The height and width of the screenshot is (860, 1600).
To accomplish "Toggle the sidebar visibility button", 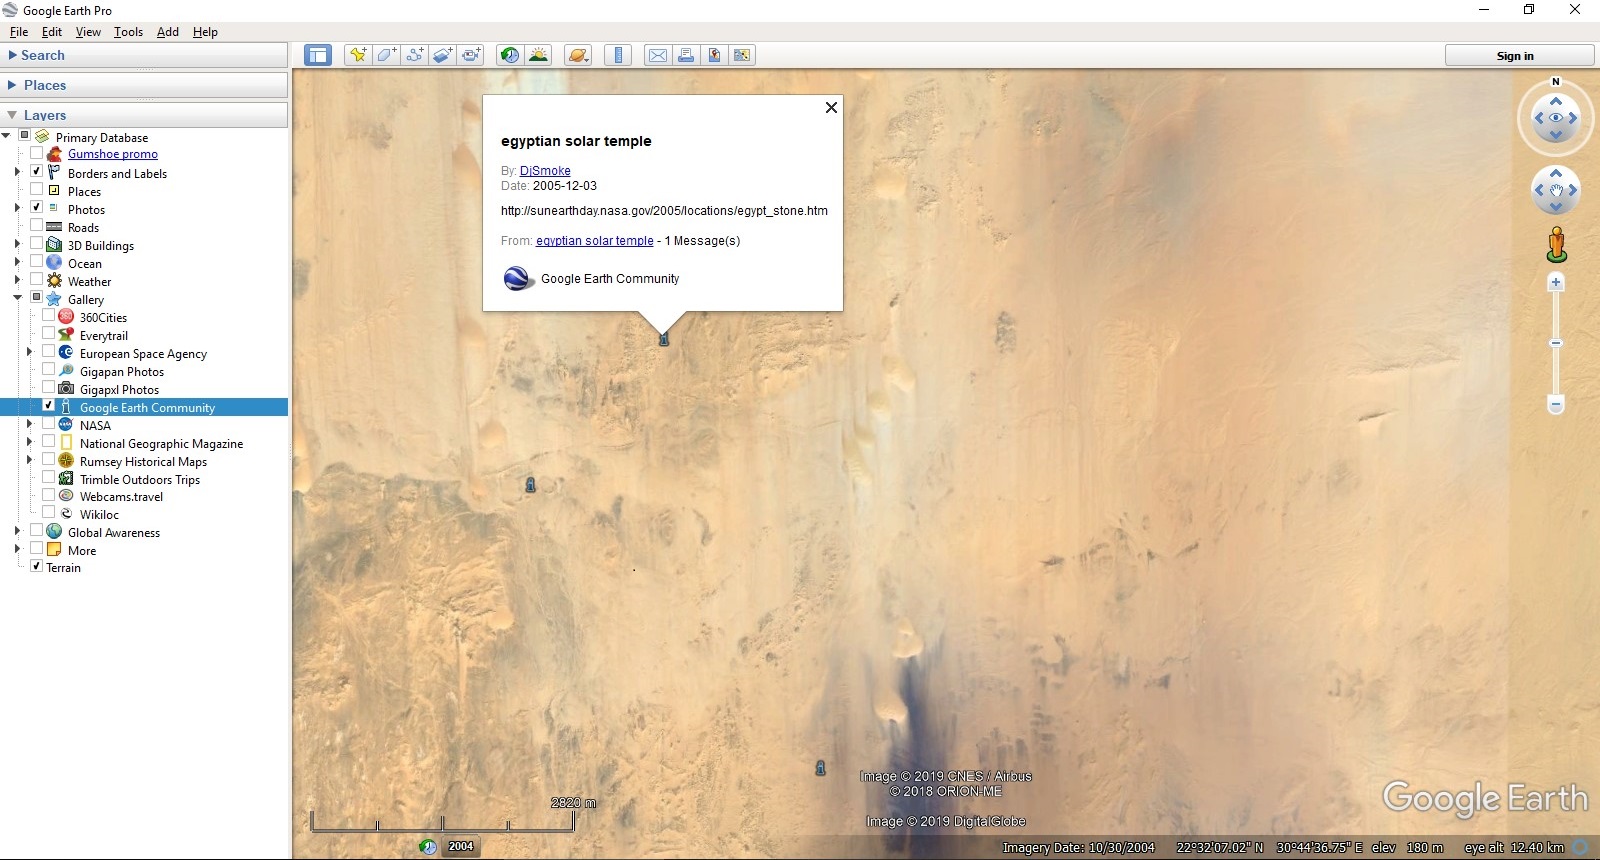I will pos(318,55).
